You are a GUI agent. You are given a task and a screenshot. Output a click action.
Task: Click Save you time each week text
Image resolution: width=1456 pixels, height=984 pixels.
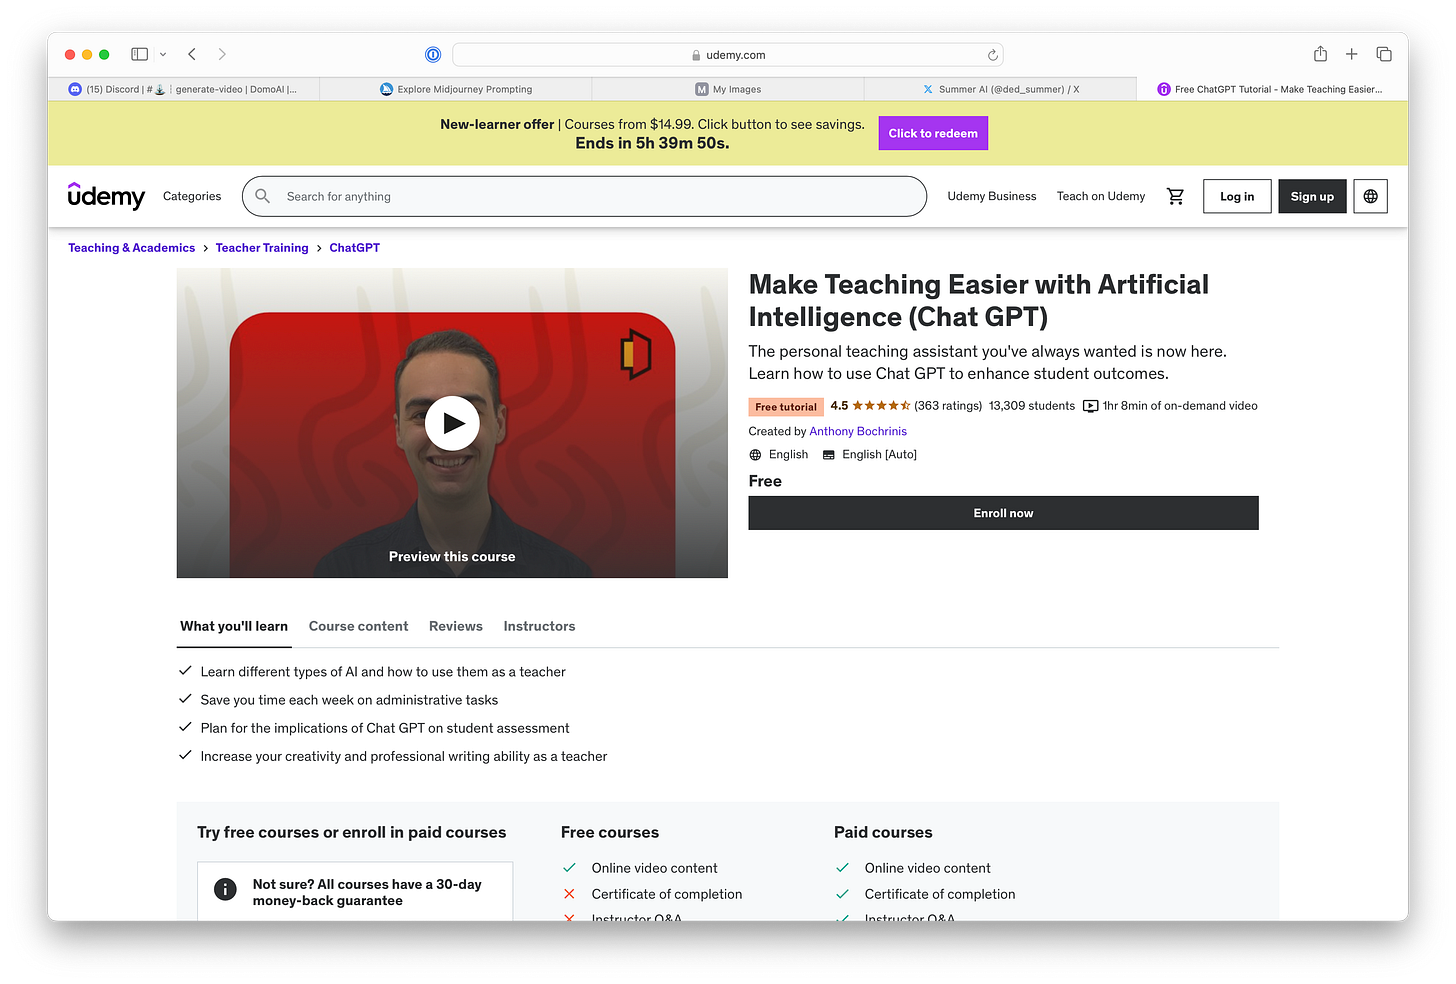(x=349, y=700)
